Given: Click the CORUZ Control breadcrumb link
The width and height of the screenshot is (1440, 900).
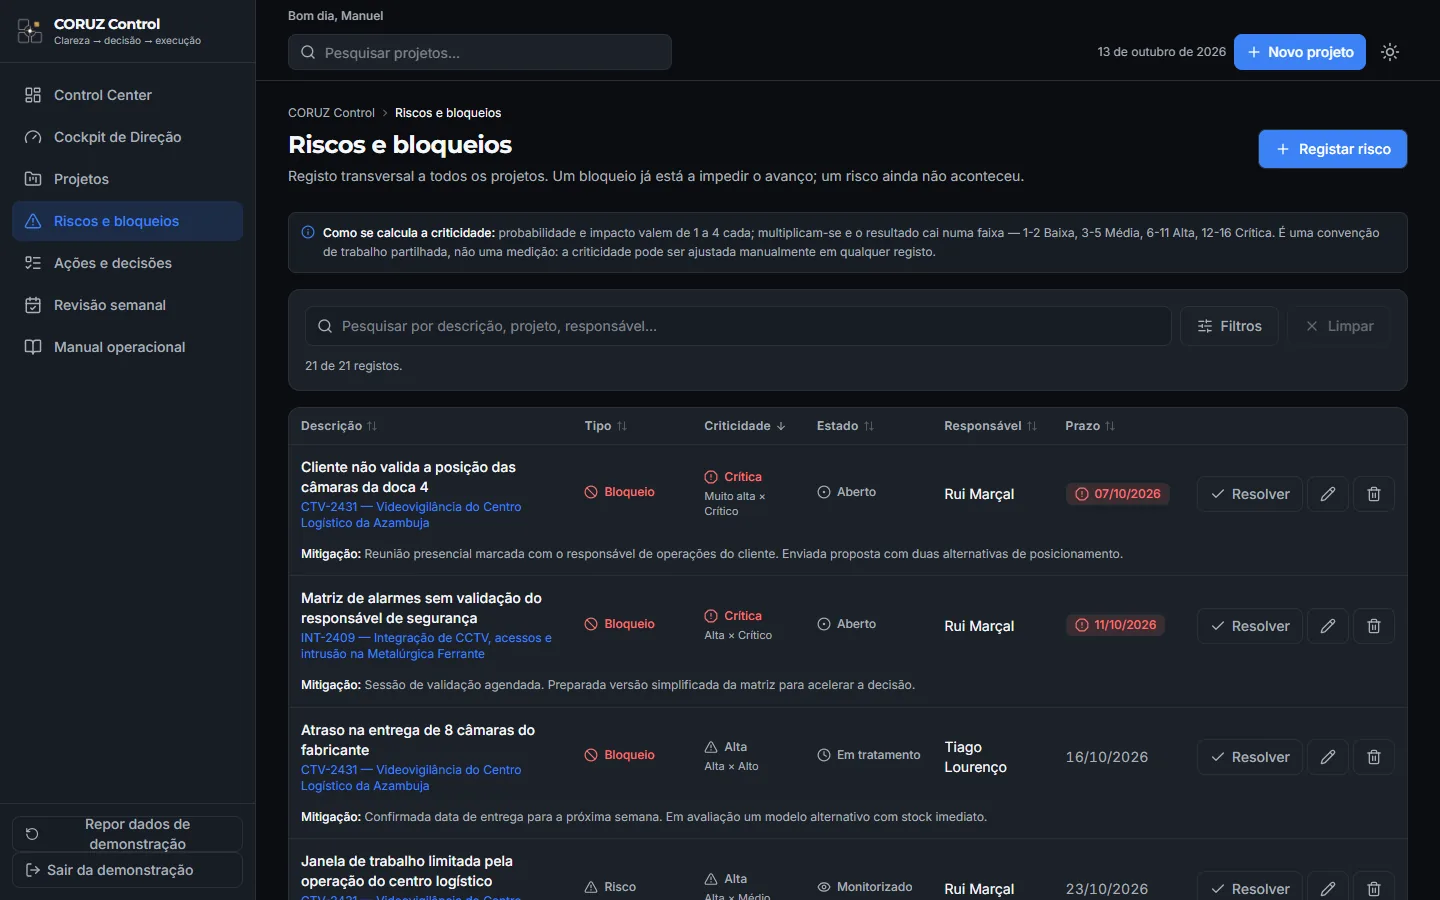Looking at the screenshot, I should [331, 113].
